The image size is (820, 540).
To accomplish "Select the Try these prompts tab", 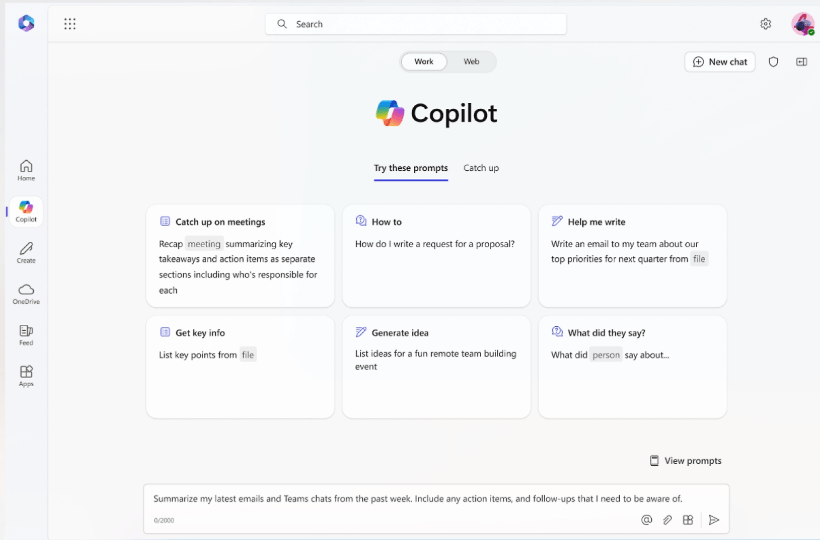I will [x=410, y=168].
